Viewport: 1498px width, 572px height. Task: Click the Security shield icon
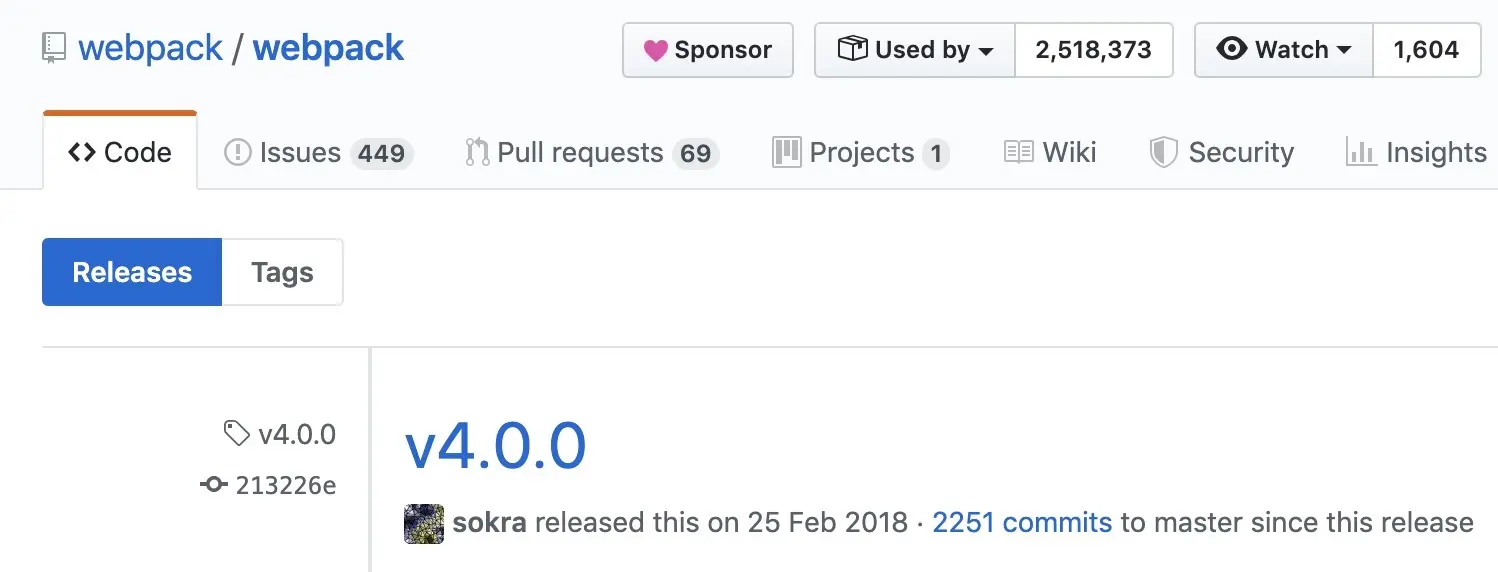click(x=1163, y=153)
